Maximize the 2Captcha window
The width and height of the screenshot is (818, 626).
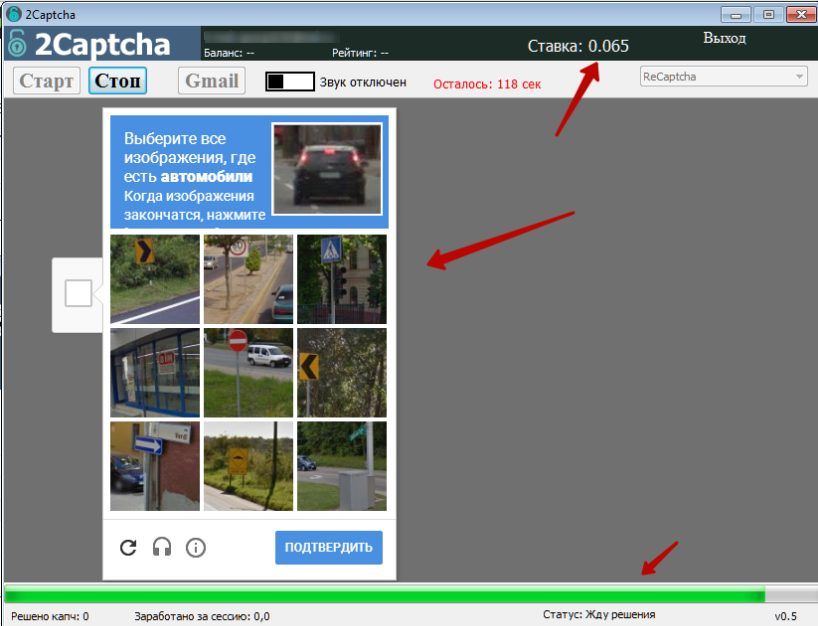pyautogui.click(x=768, y=14)
